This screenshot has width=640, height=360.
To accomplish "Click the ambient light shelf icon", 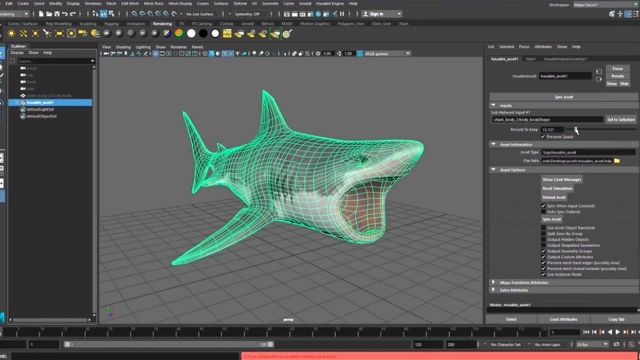I will (x=11, y=33).
